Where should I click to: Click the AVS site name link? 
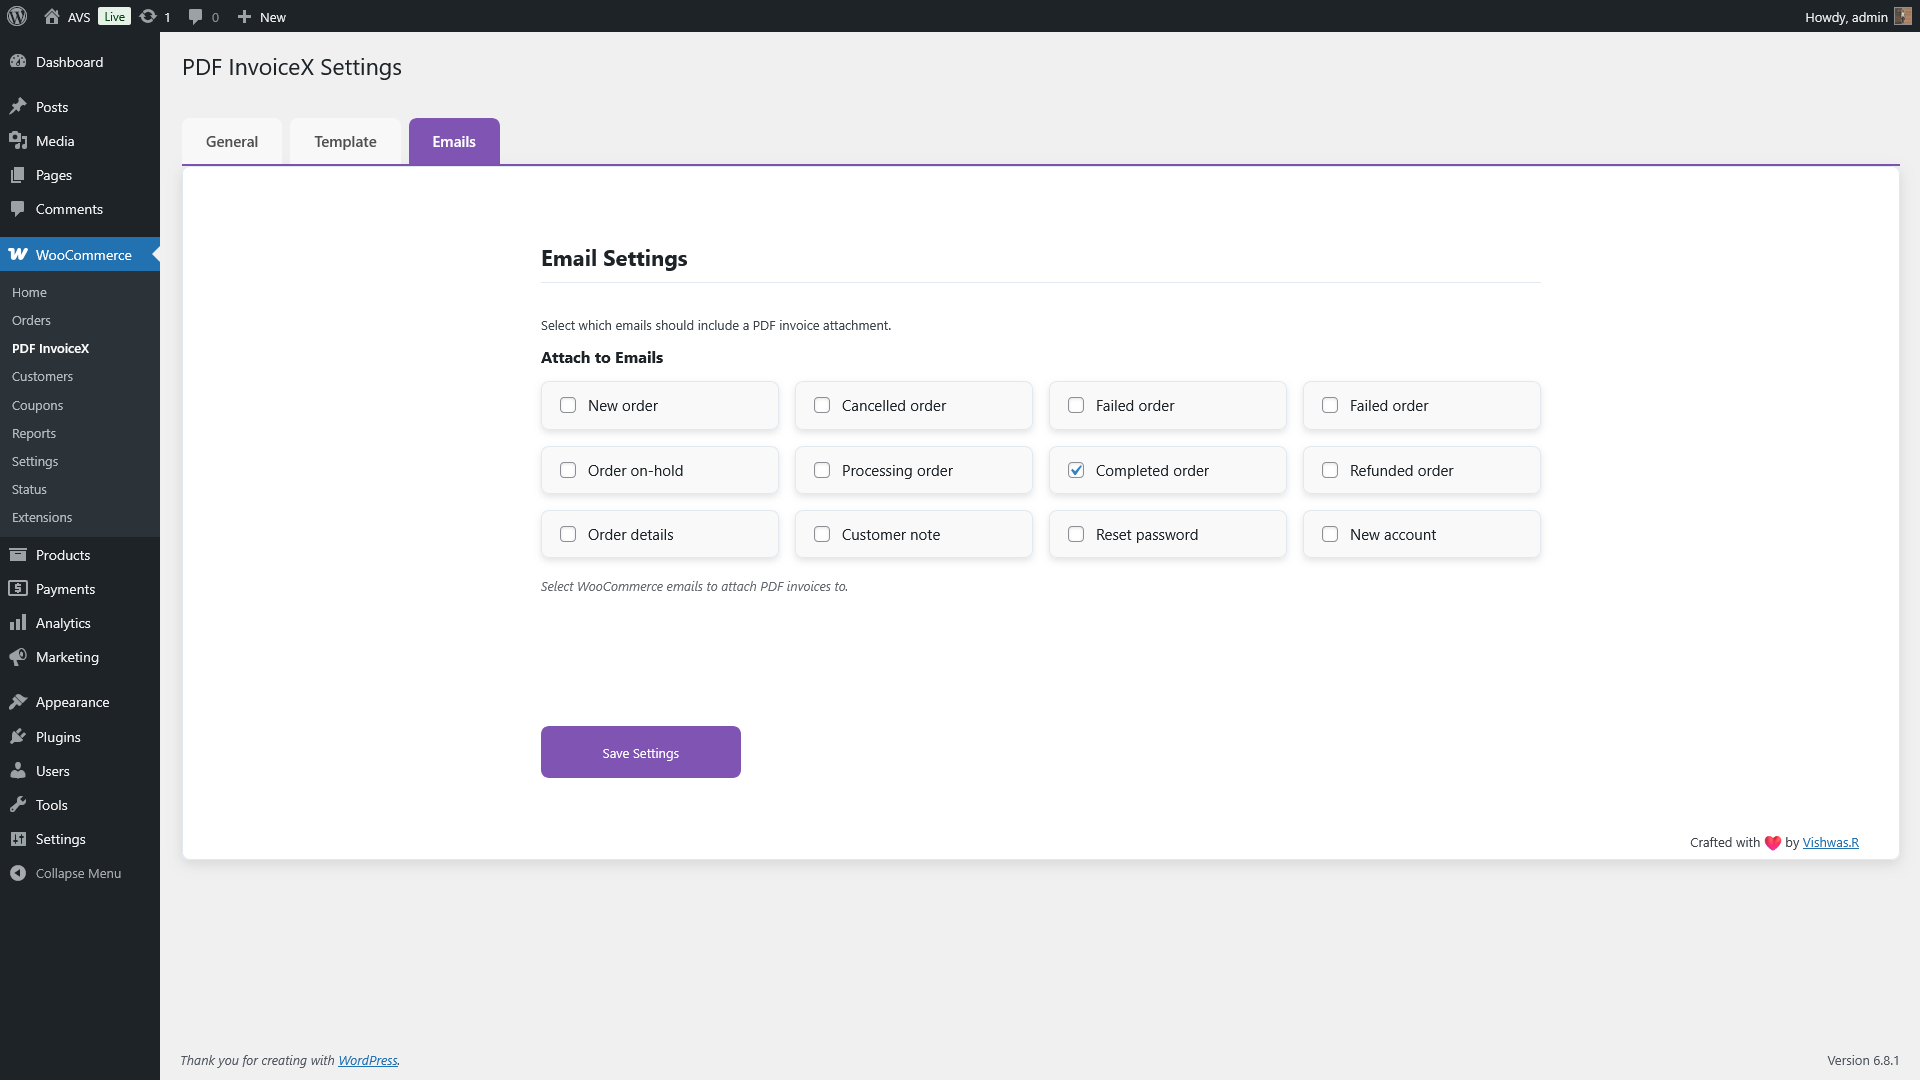tap(79, 17)
